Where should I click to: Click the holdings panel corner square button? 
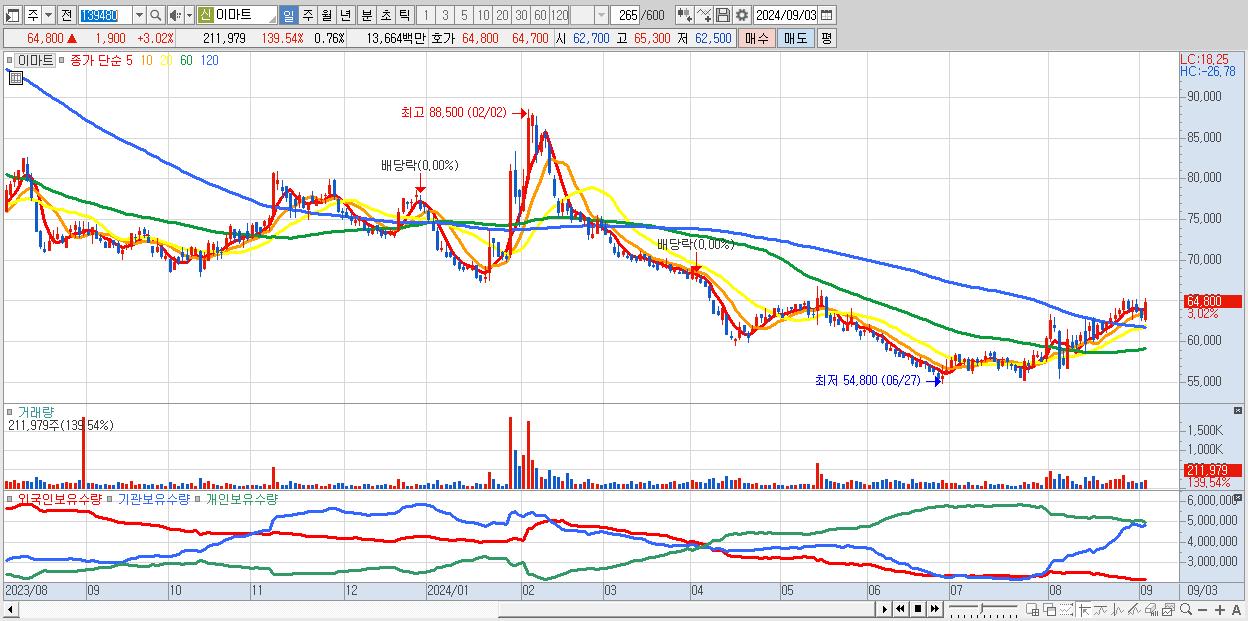[x=1238, y=497]
